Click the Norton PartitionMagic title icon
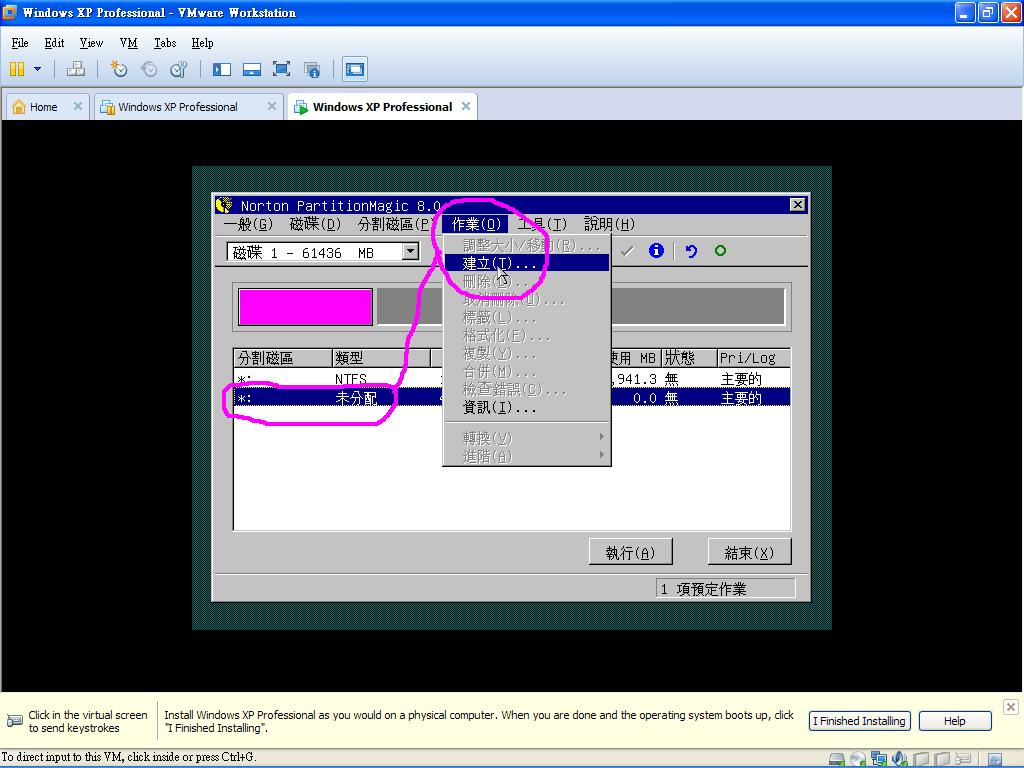This screenshot has height=768, width=1024. (x=224, y=205)
